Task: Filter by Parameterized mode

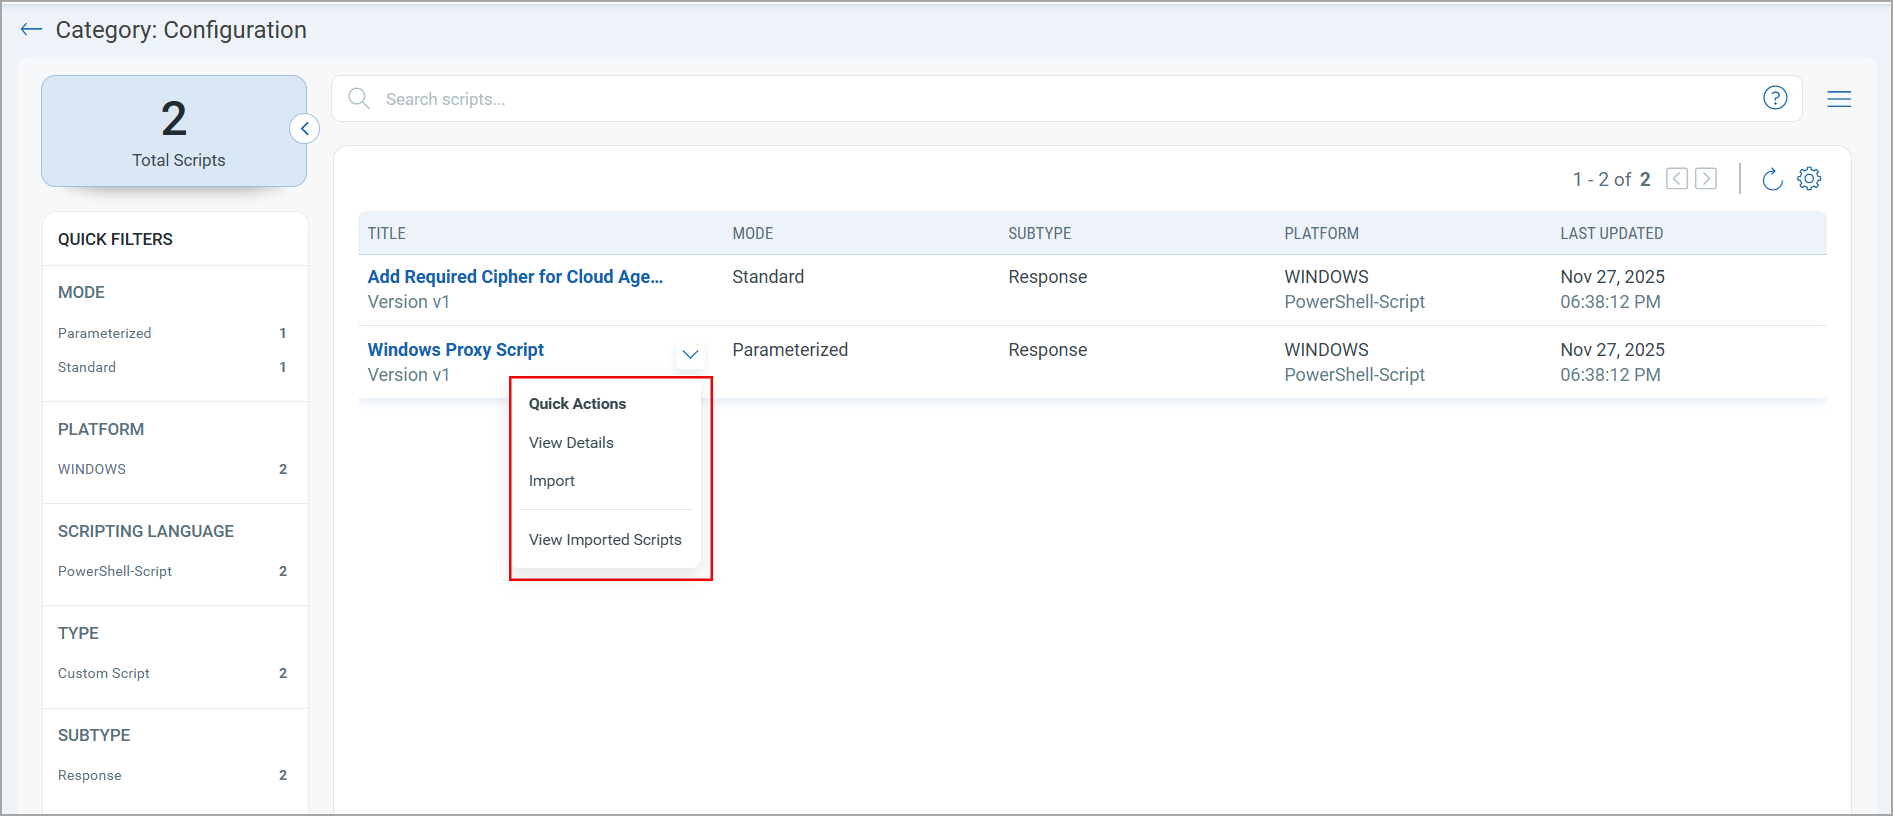Action: point(105,333)
